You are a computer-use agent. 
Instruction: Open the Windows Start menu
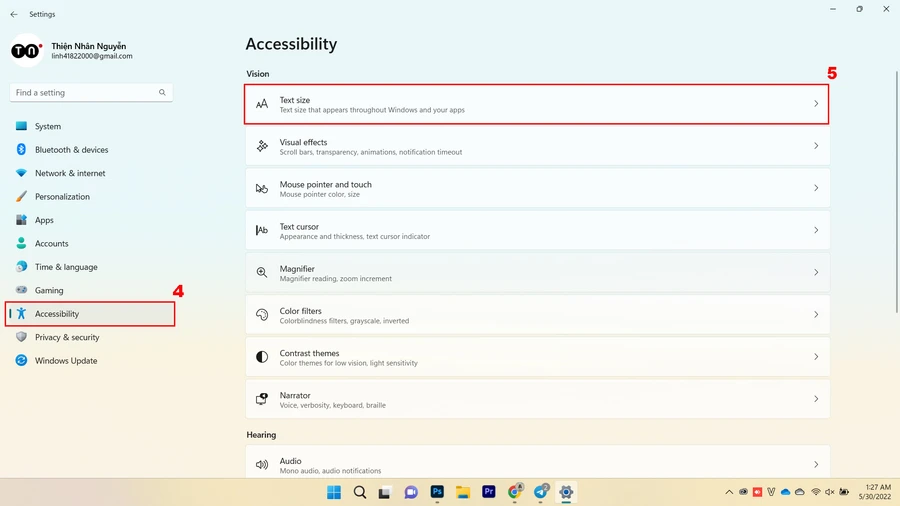pyautogui.click(x=333, y=492)
